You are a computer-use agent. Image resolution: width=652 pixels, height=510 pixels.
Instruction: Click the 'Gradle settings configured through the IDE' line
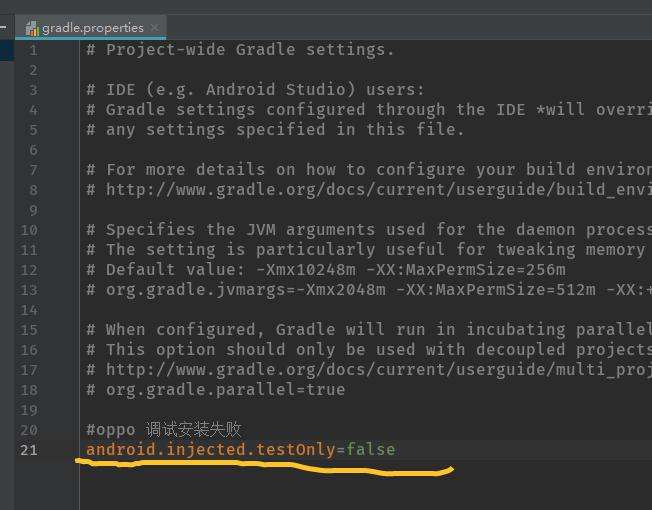(369, 110)
